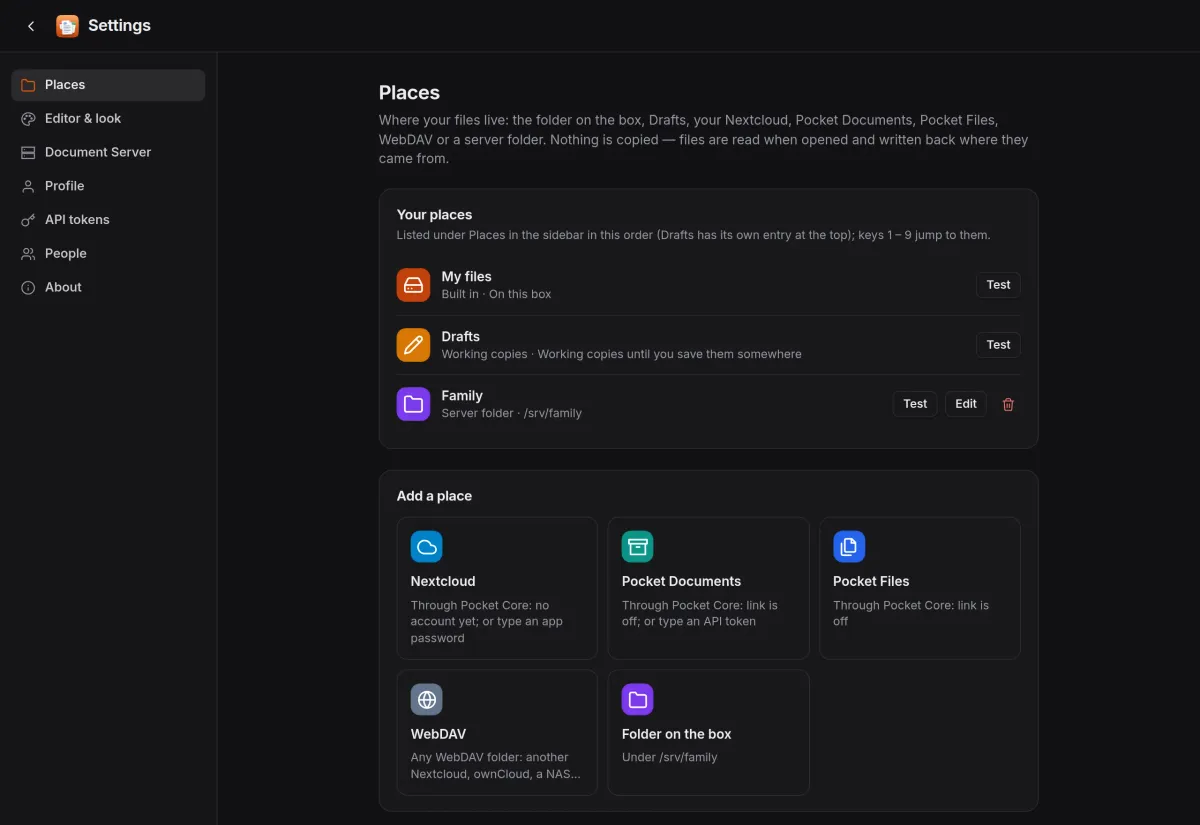Click the Folder on the box icon
The image size is (1200, 825).
click(638, 700)
